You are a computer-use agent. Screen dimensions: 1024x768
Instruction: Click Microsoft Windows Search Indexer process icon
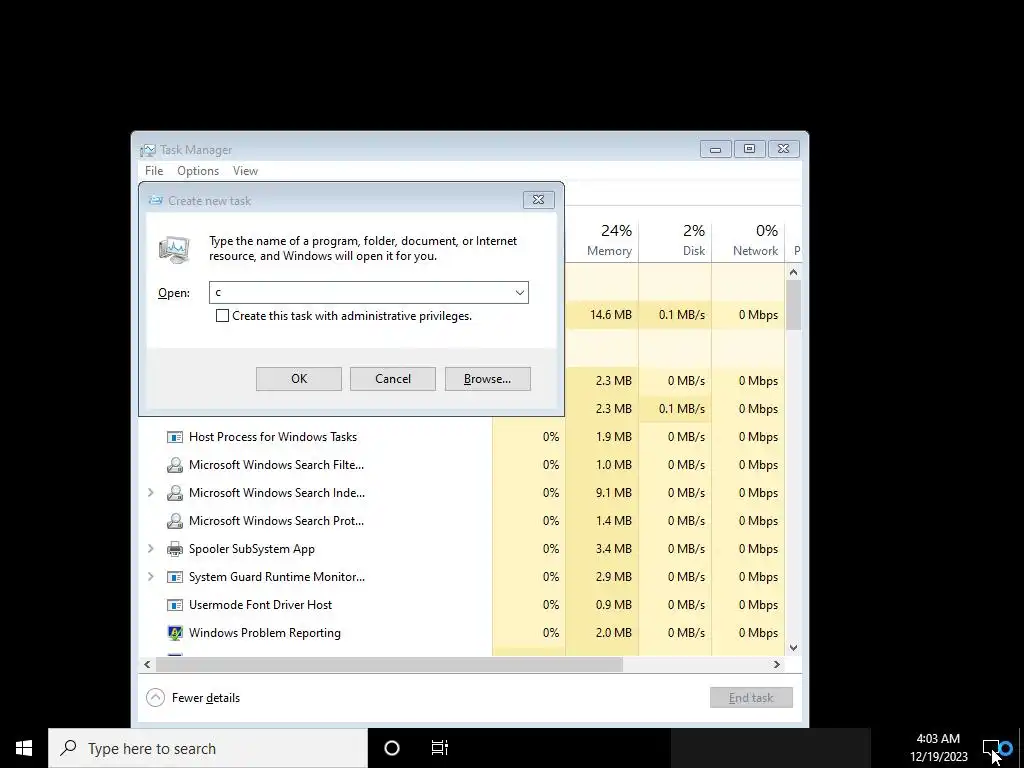click(174, 493)
